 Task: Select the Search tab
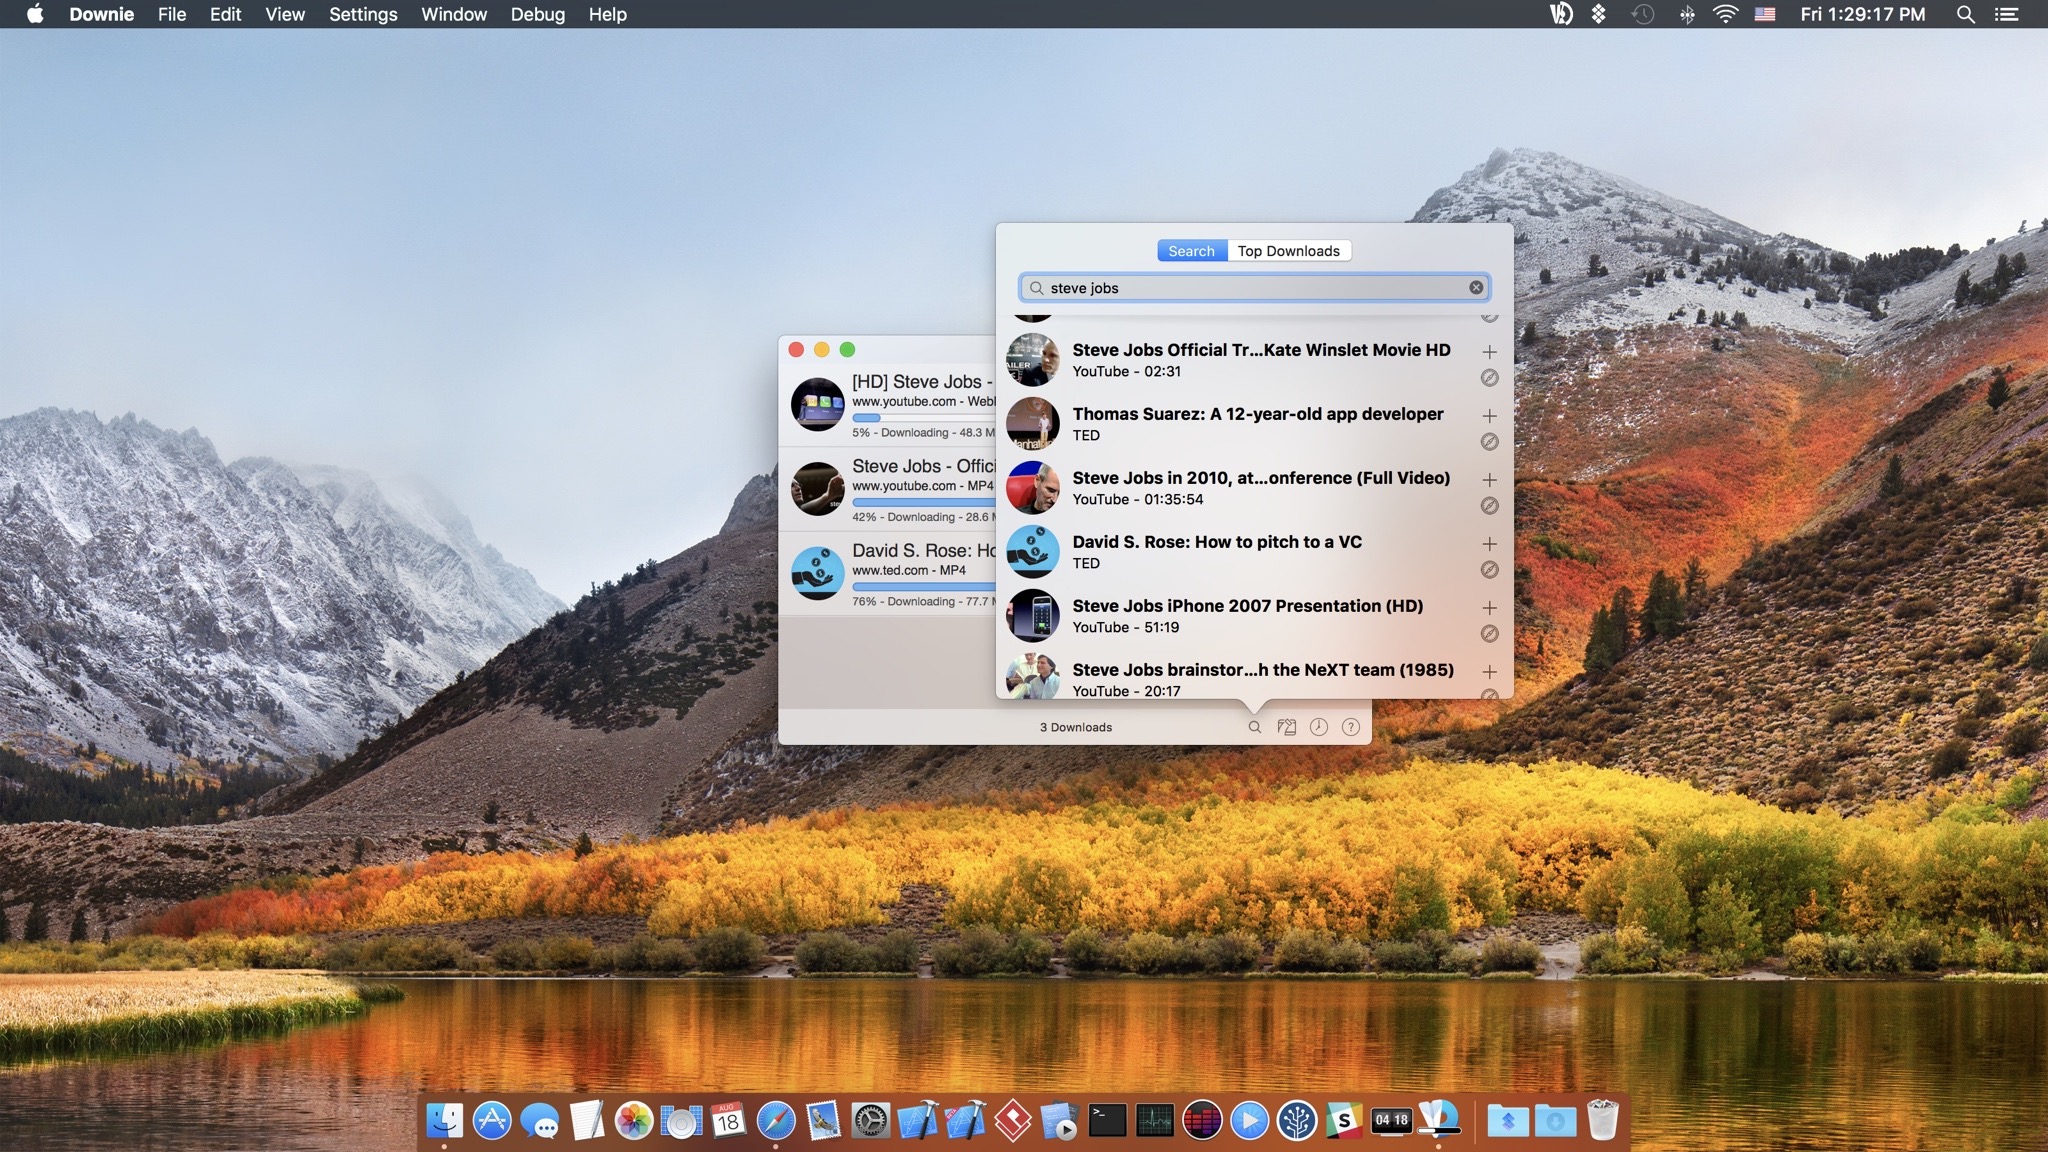[x=1191, y=251]
